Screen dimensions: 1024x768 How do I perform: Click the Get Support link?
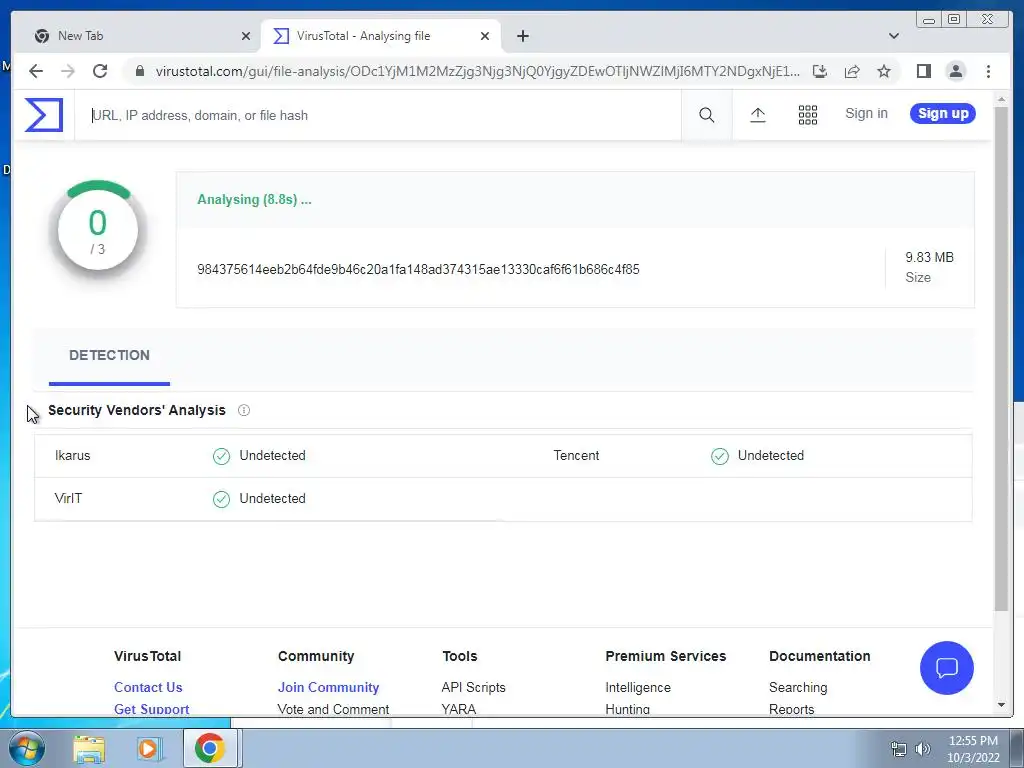pyautogui.click(x=152, y=709)
